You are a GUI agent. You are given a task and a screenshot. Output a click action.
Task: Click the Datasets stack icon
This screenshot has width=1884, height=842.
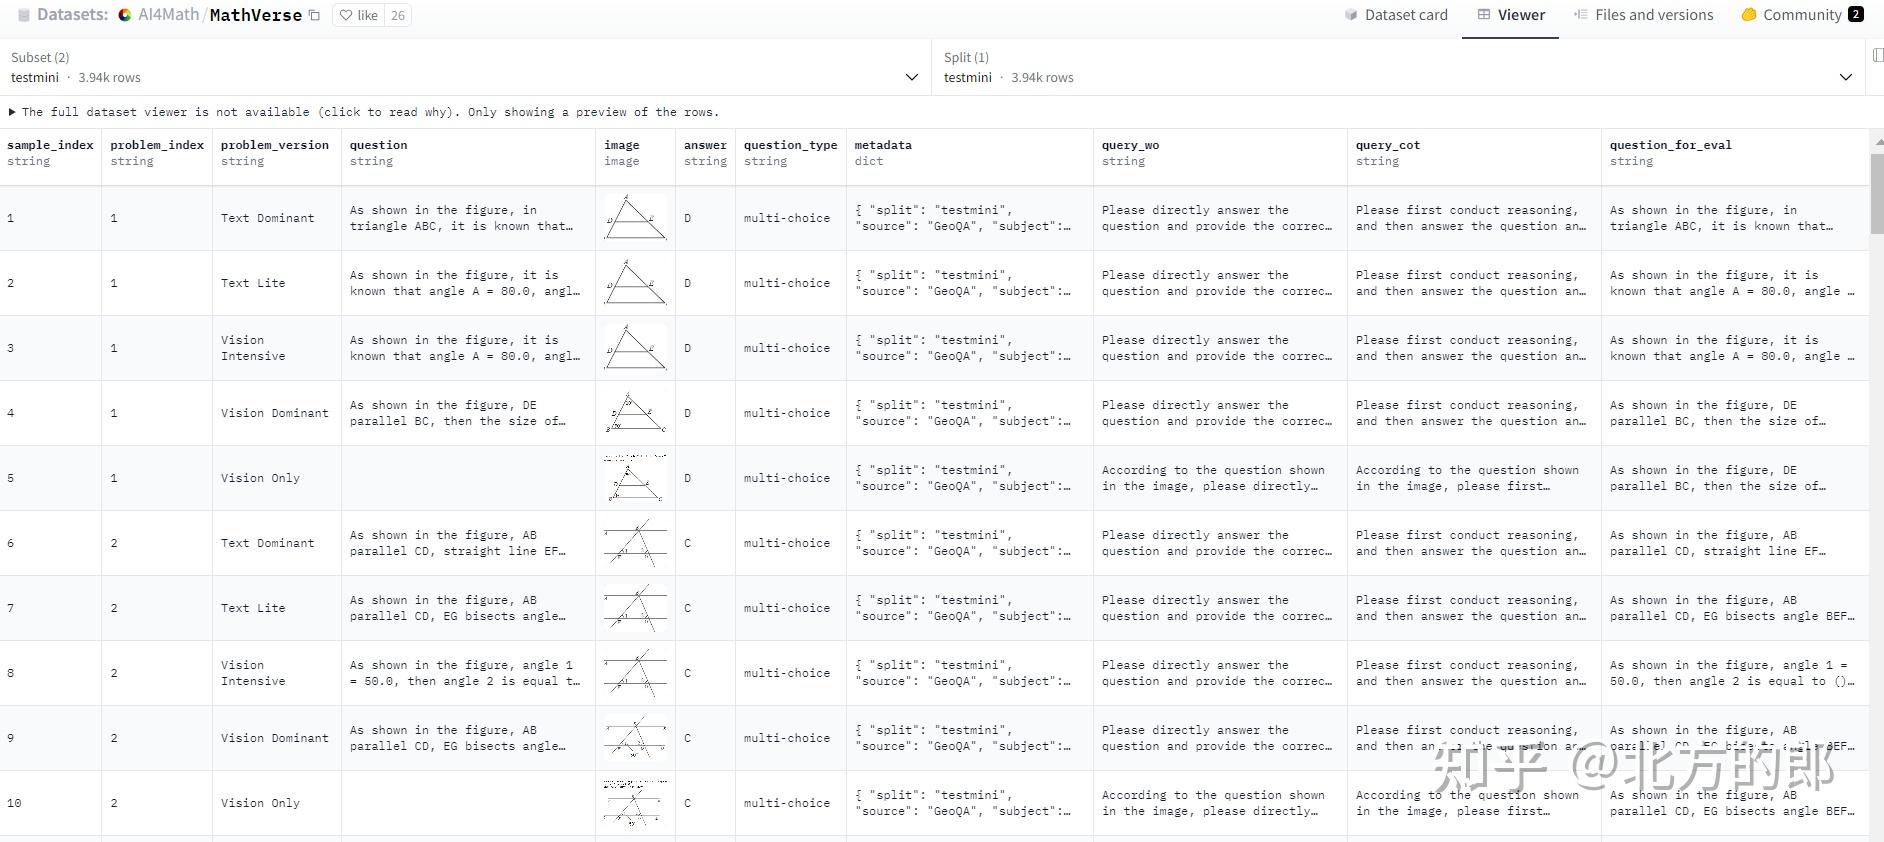pyautogui.click(x=24, y=16)
